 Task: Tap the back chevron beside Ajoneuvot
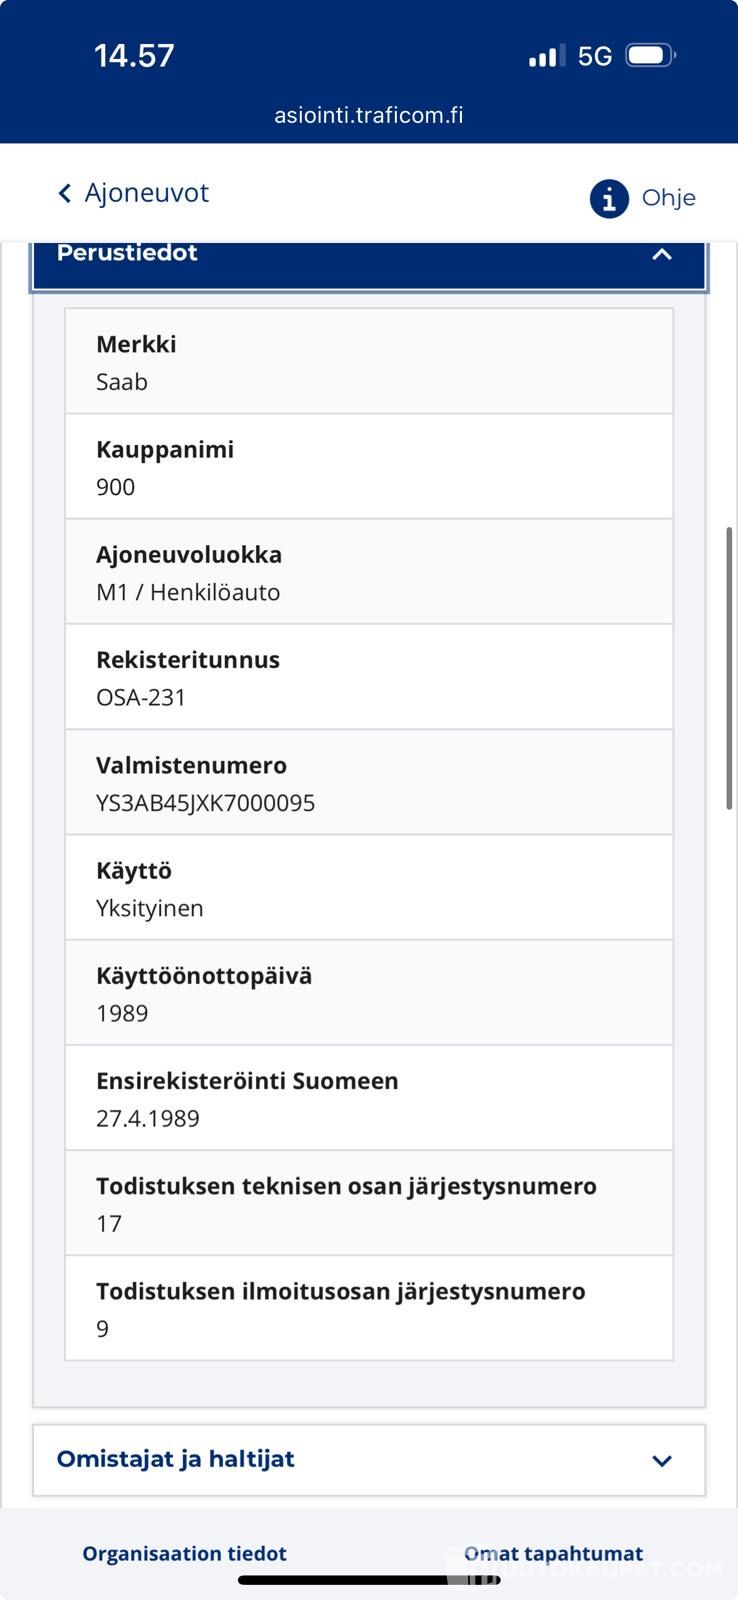[65, 193]
